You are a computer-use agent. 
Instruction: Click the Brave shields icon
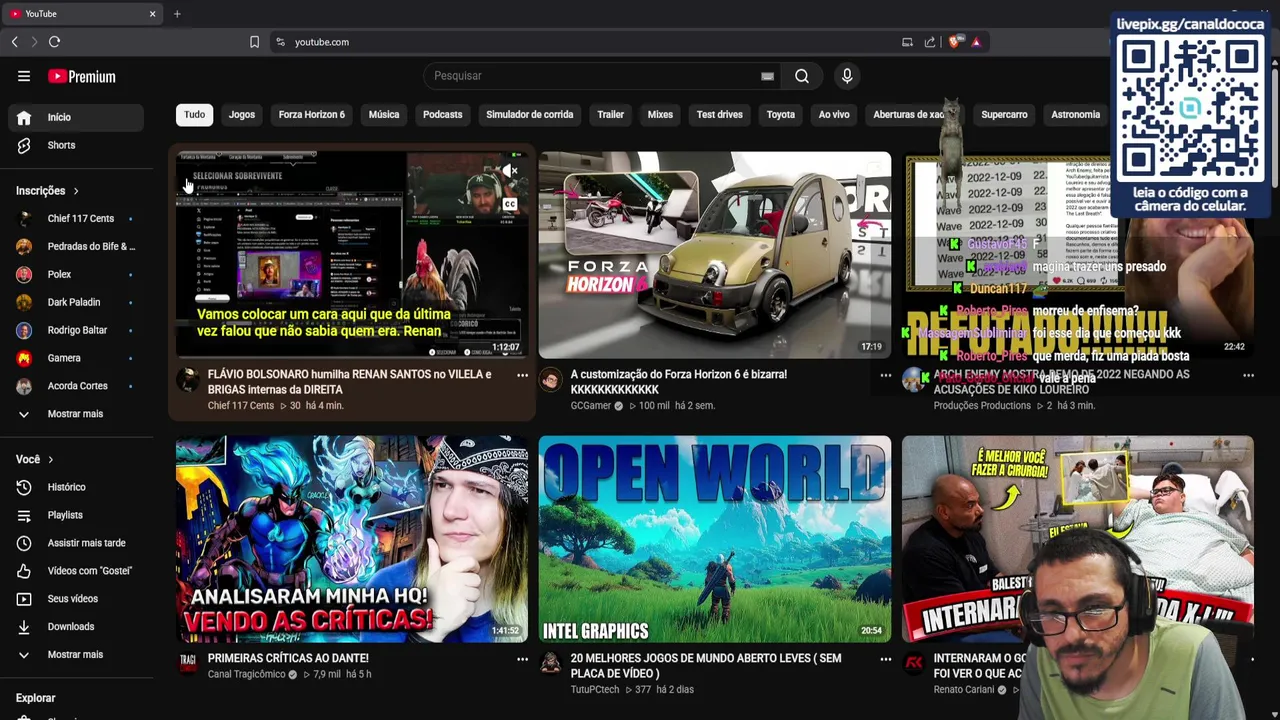pos(954,42)
